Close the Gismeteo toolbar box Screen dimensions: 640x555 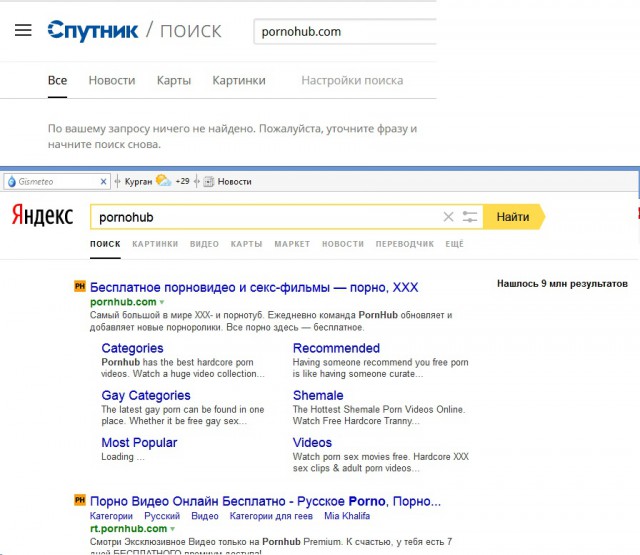(104, 182)
